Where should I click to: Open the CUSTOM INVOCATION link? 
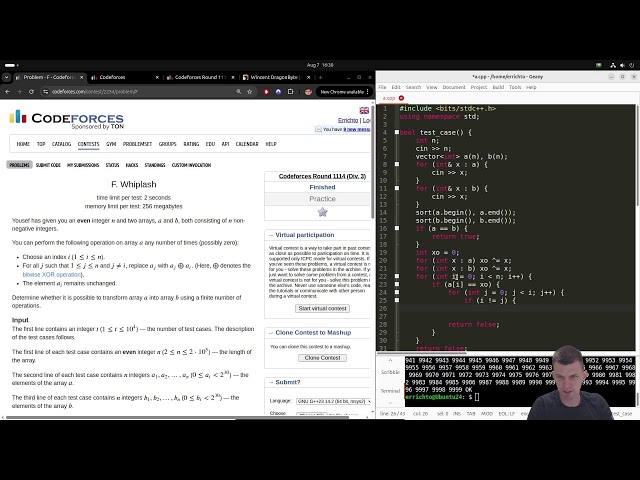191,165
